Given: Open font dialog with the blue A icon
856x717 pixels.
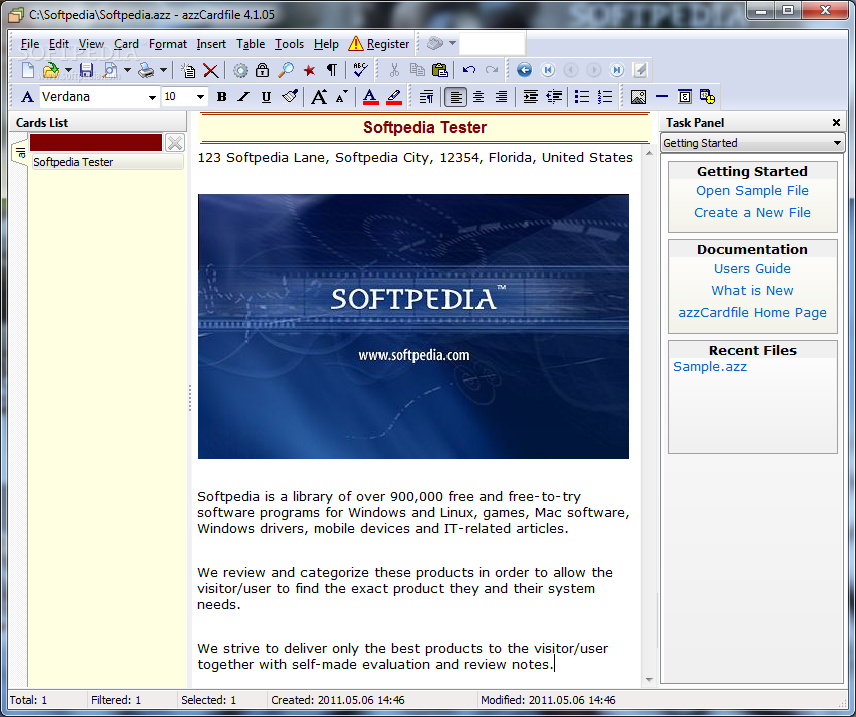Looking at the screenshot, I should coord(27,97).
